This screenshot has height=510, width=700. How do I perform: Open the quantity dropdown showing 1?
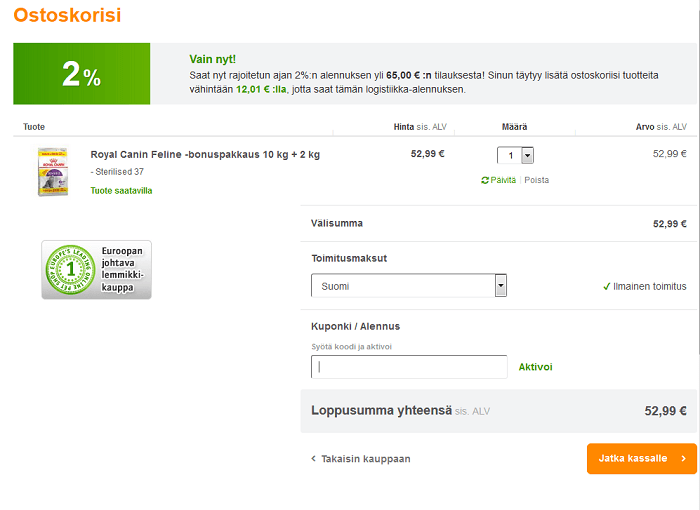[515, 155]
